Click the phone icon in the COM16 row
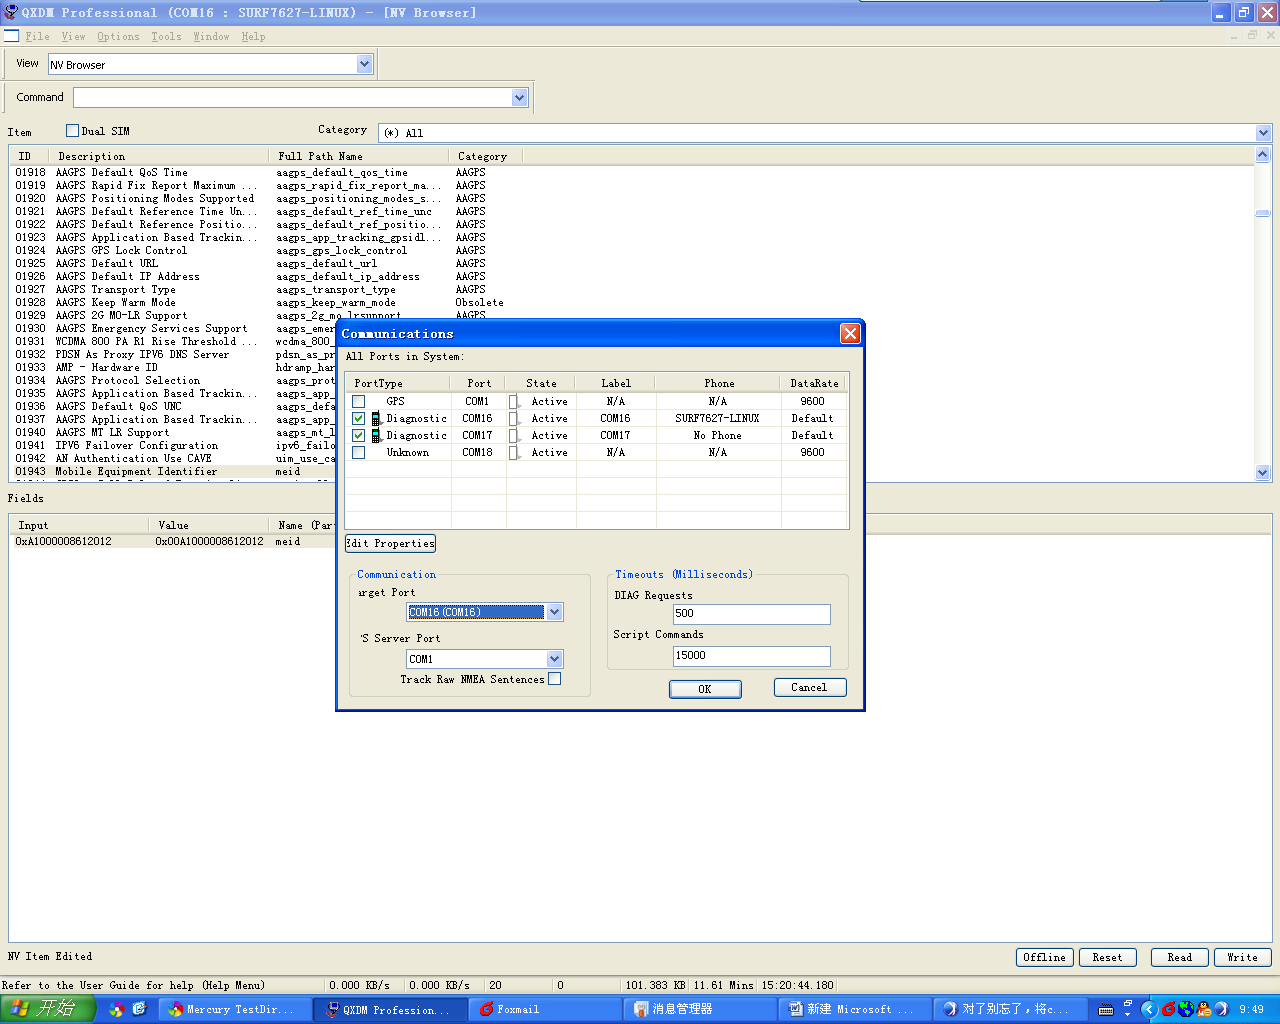Screen dimensions: 1280x1024 376,419
